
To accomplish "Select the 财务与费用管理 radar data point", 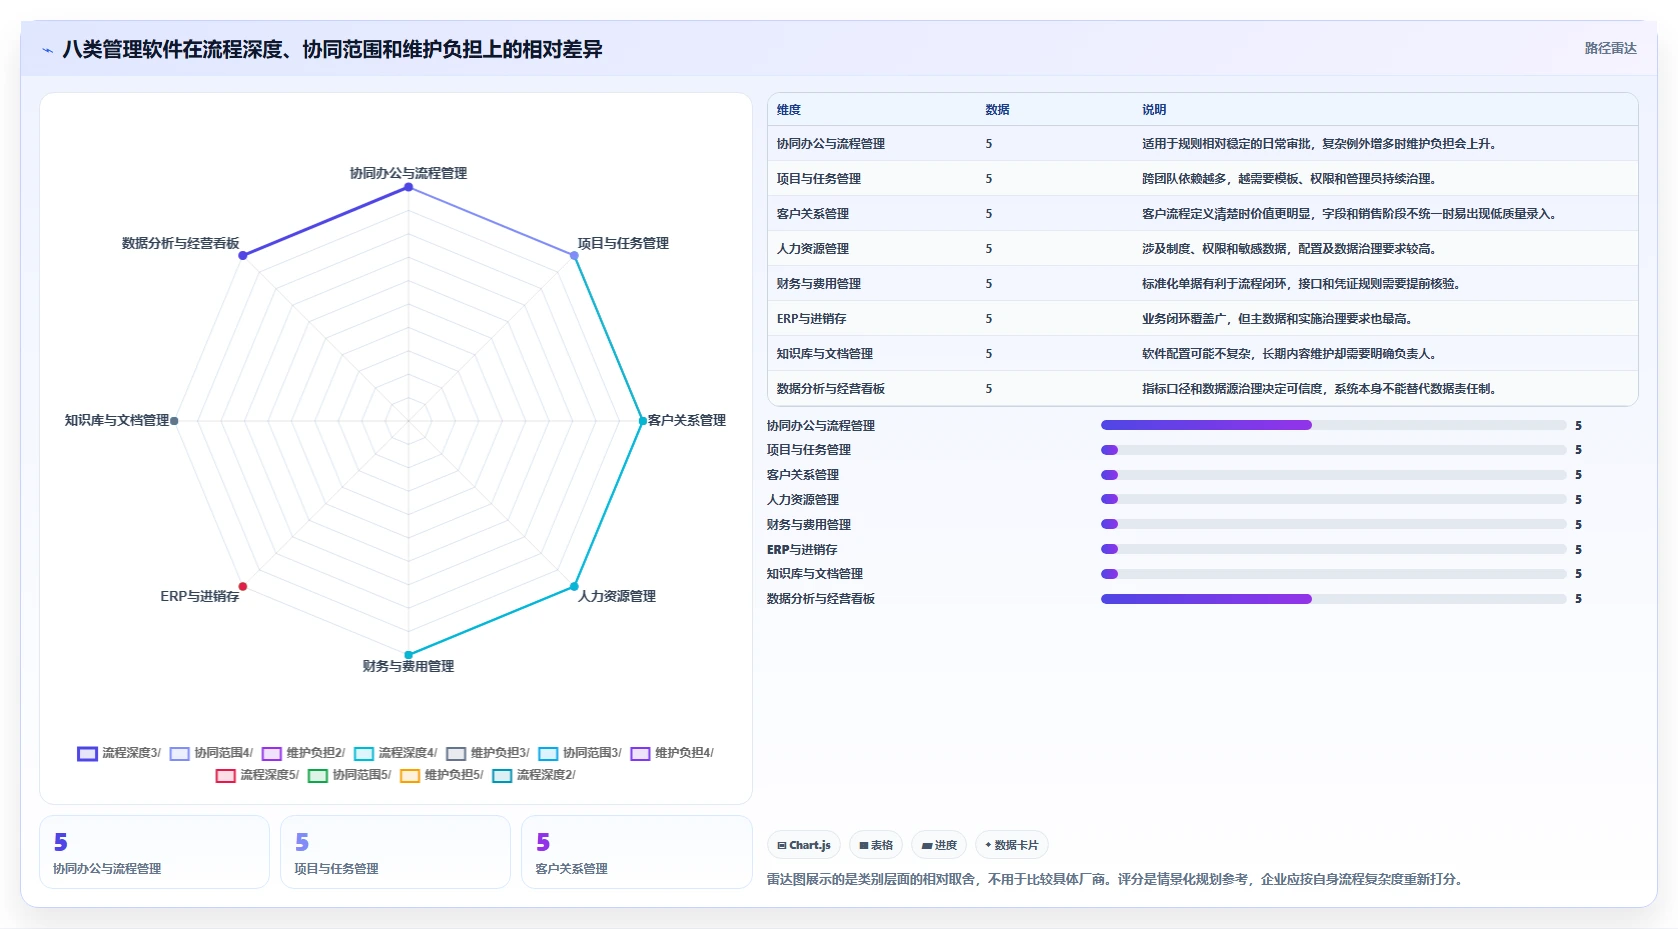I will 408,655.
